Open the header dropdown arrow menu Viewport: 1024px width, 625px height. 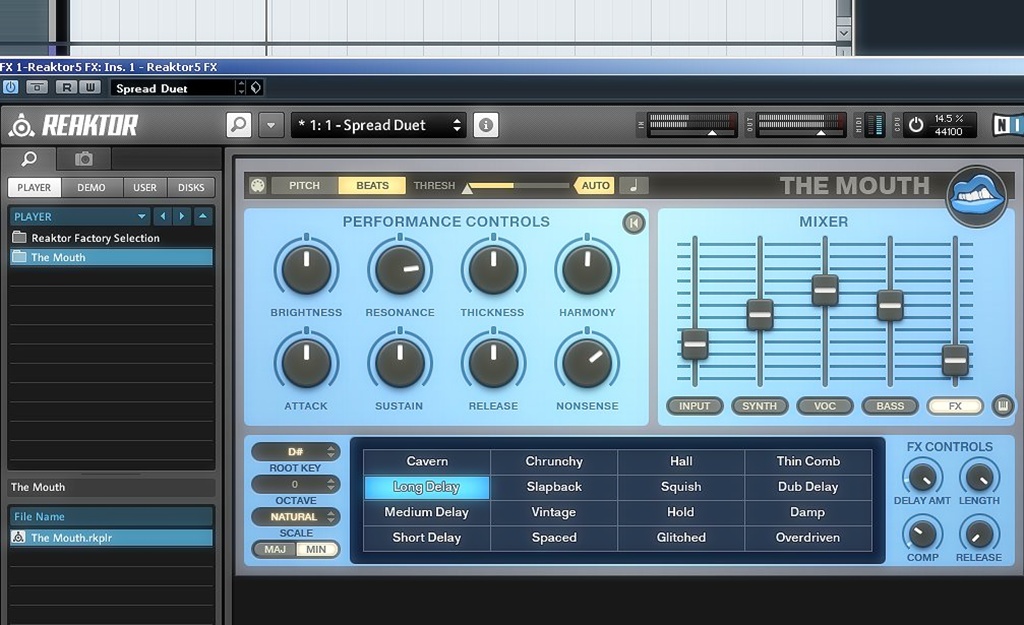click(271, 124)
